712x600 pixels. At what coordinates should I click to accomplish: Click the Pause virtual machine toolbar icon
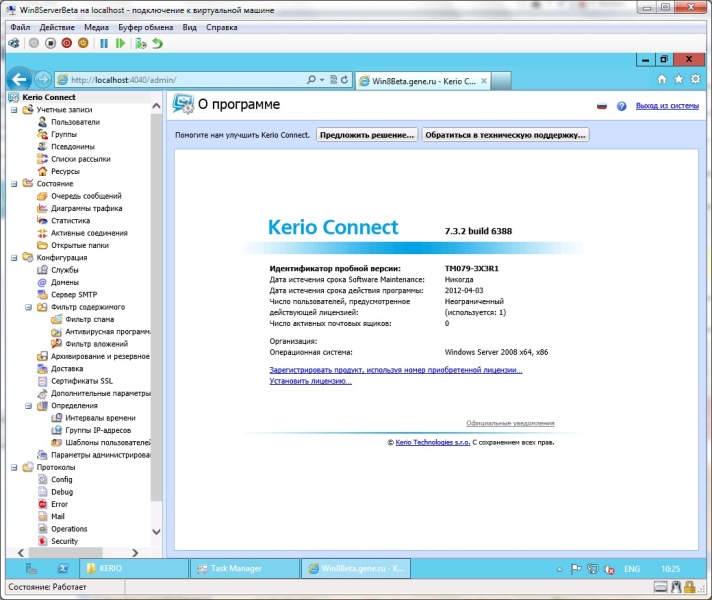point(104,44)
